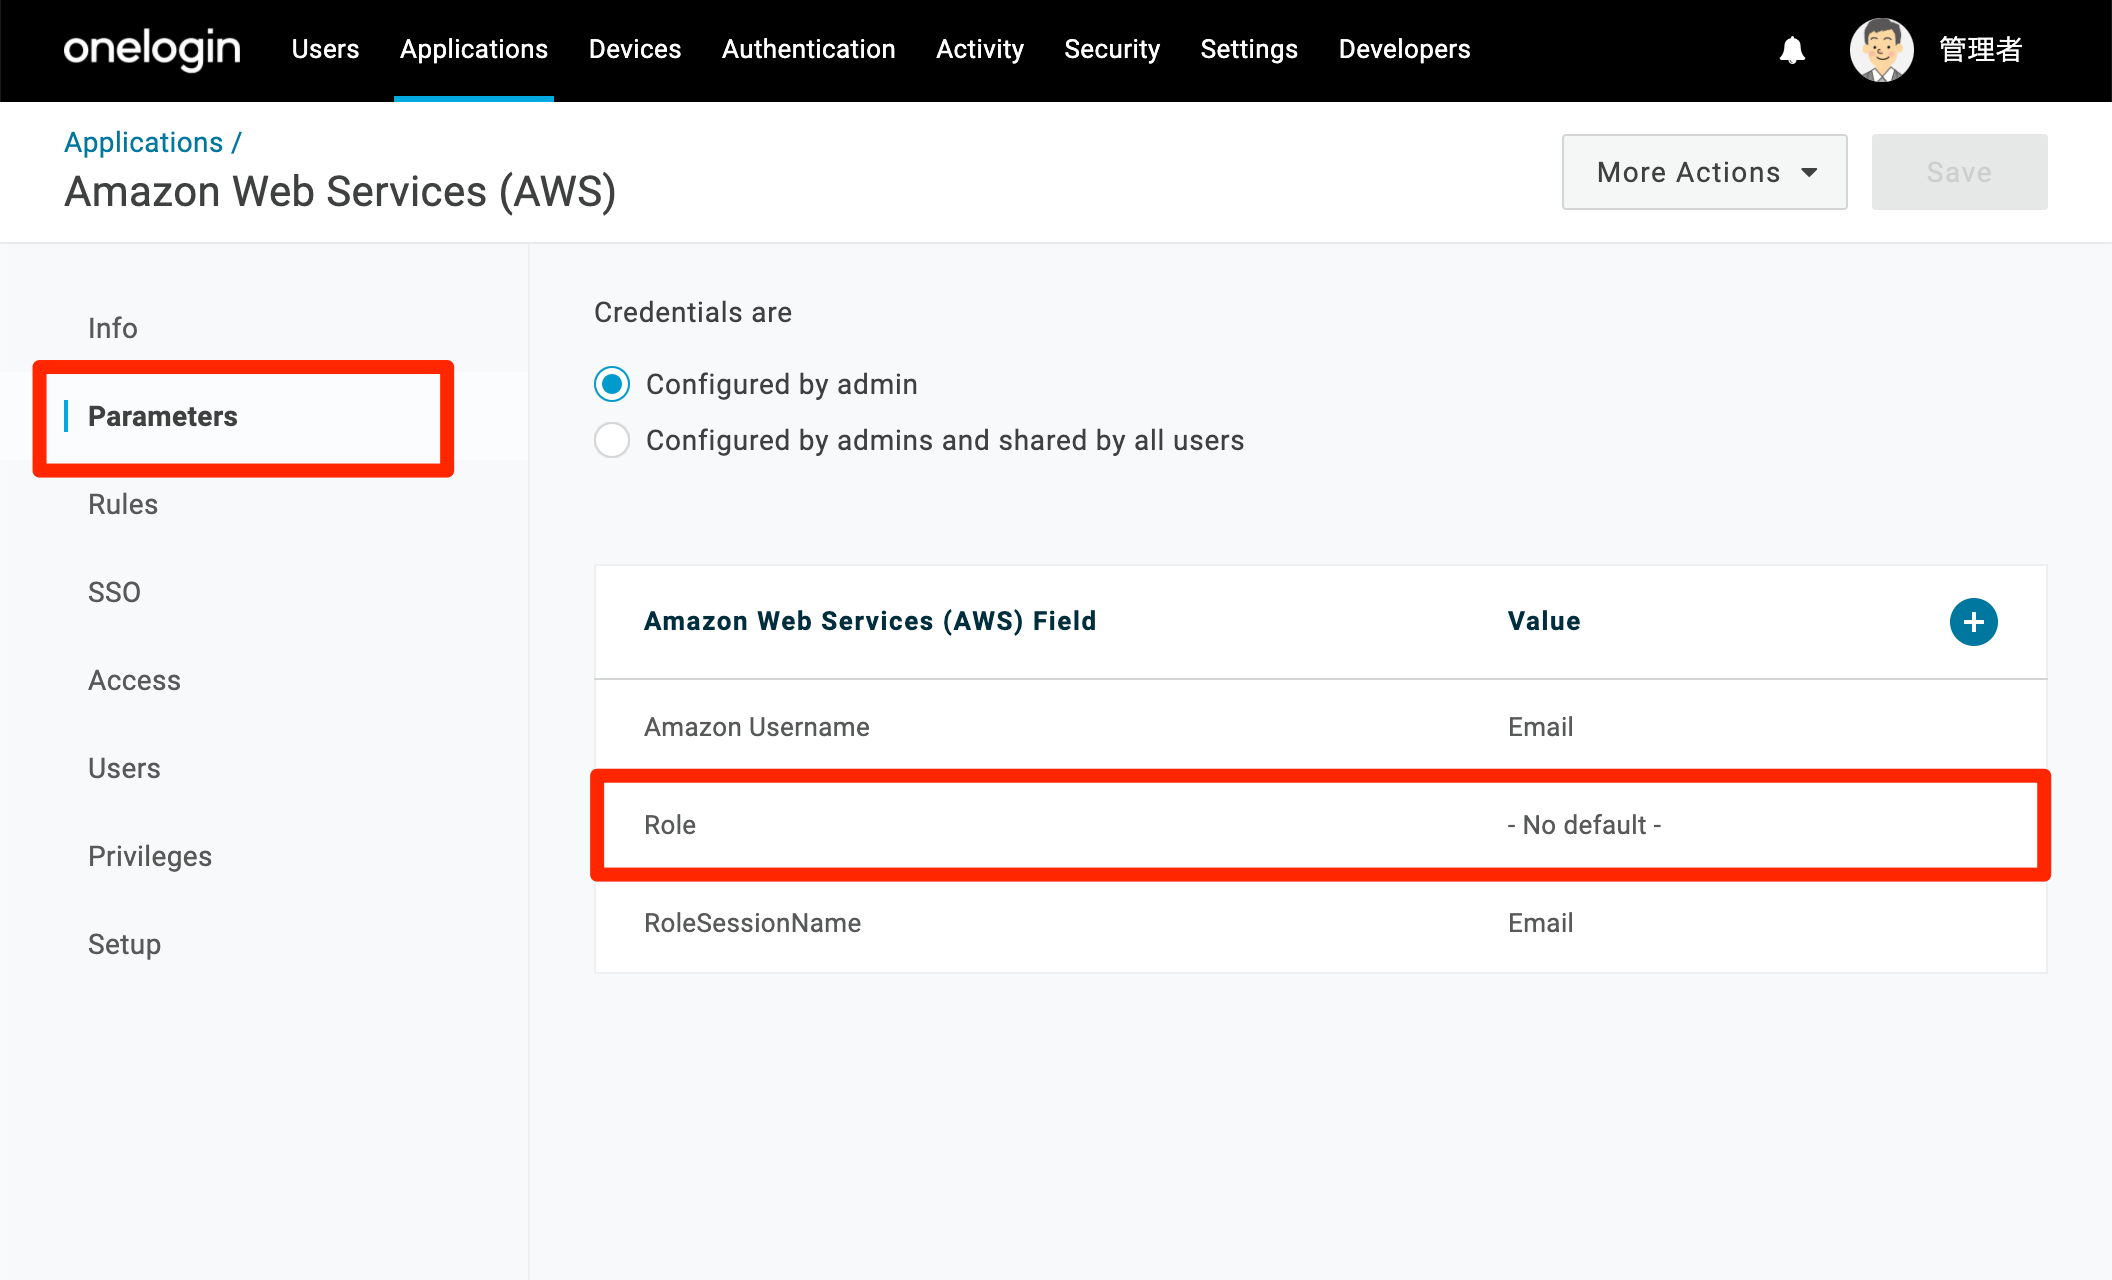The width and height of the screenshot is (2112, 1280).
Task: Expand the More Actions dropdown
Action: 1704,172
